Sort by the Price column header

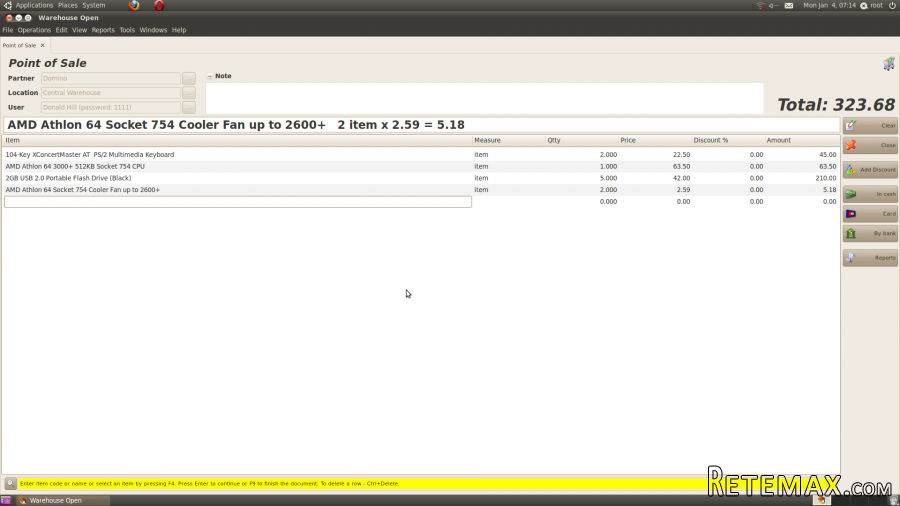point(655,140)
